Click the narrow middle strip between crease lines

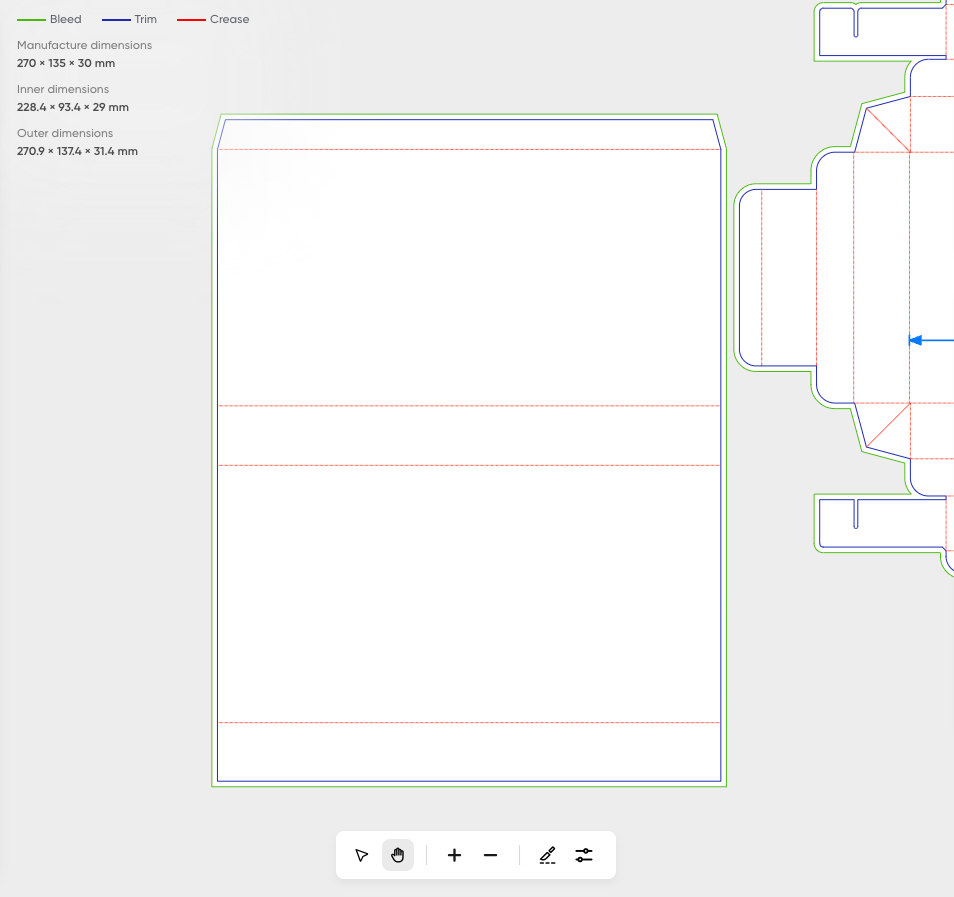468,435
